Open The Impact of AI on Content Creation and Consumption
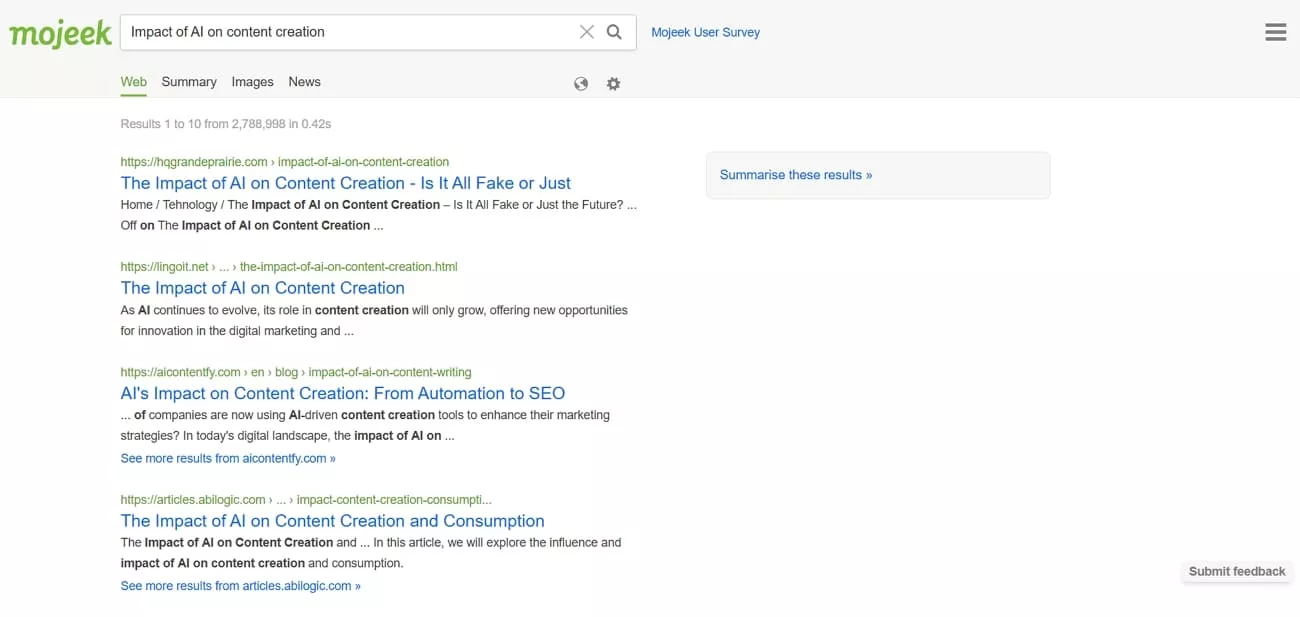Viewport: 1300px width, 617px height. (332, 520)
